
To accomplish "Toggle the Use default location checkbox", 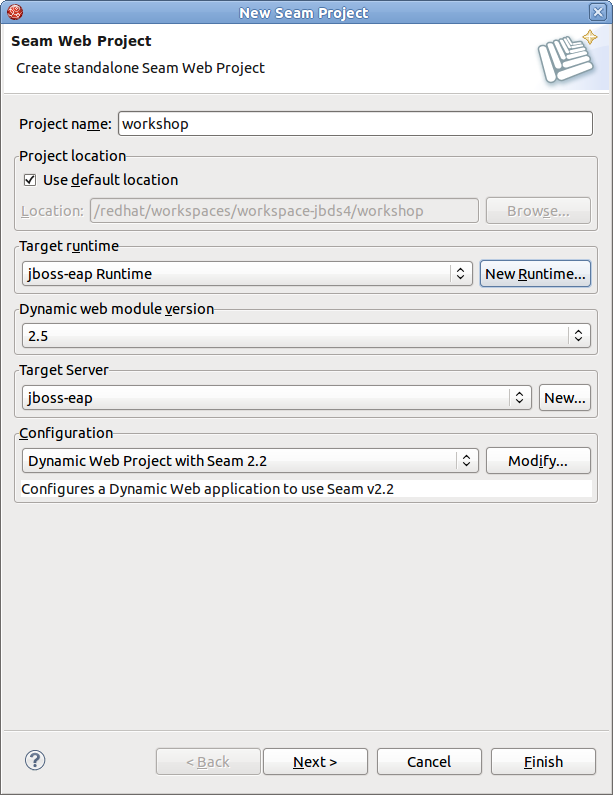I will [x=30, y=180].
